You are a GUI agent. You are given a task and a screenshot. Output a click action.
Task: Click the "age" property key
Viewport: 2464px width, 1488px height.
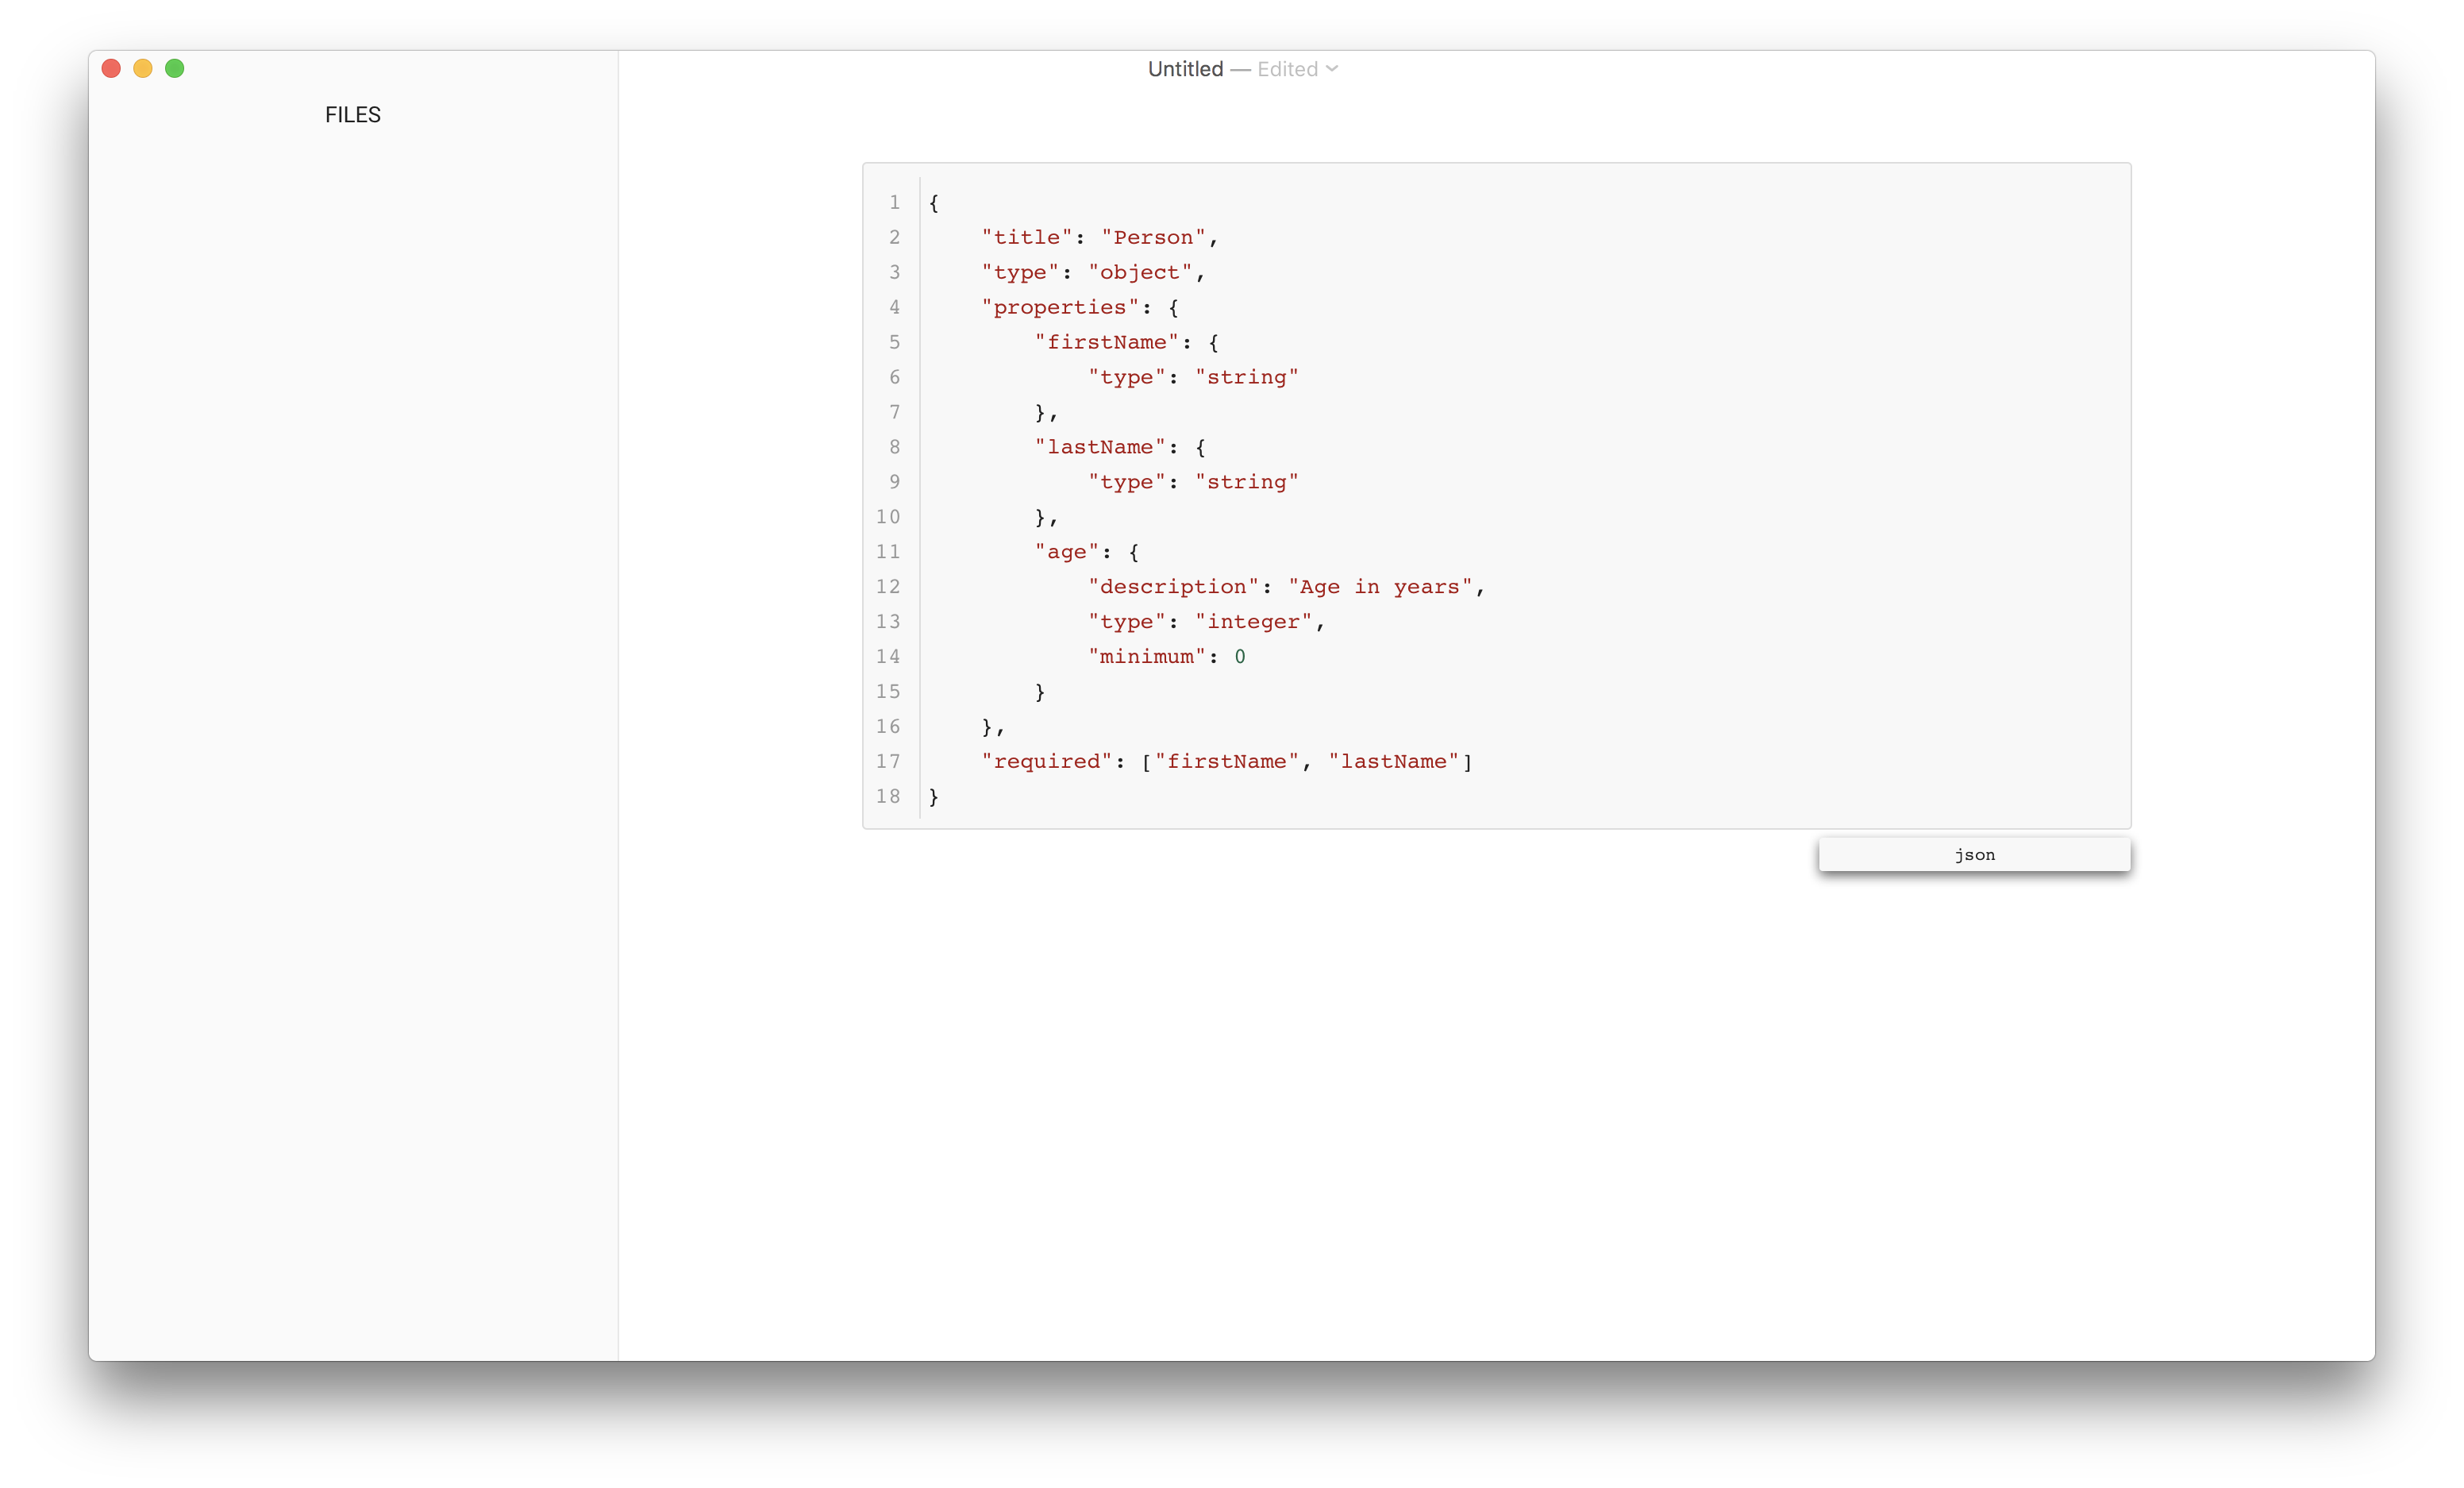[1068, 551]
